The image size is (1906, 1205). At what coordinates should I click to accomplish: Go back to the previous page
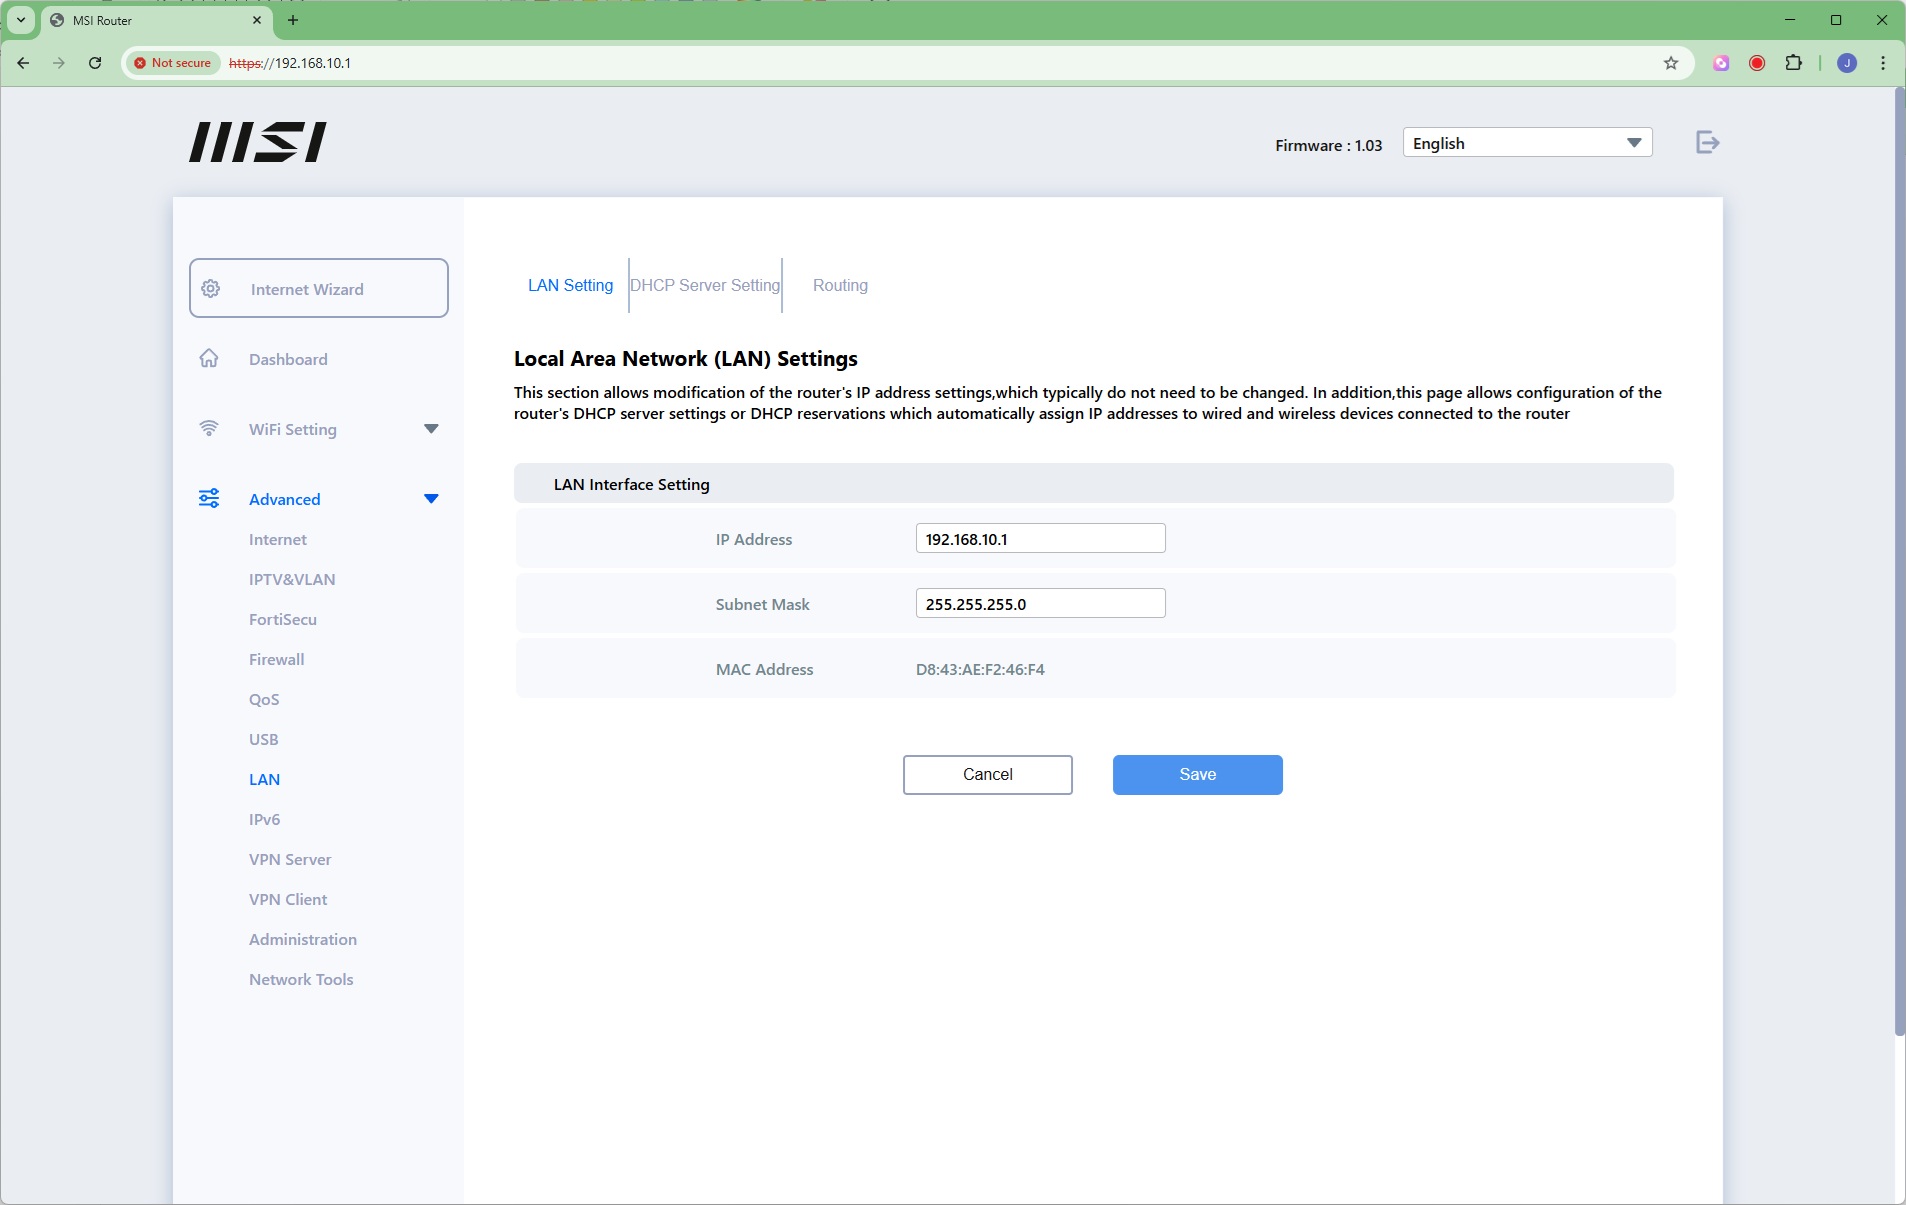[23, 63]
